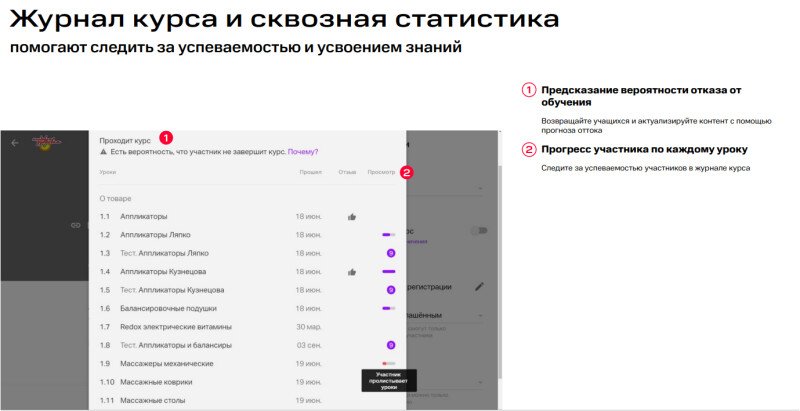Click the '30 мар.' date cell

309,327
